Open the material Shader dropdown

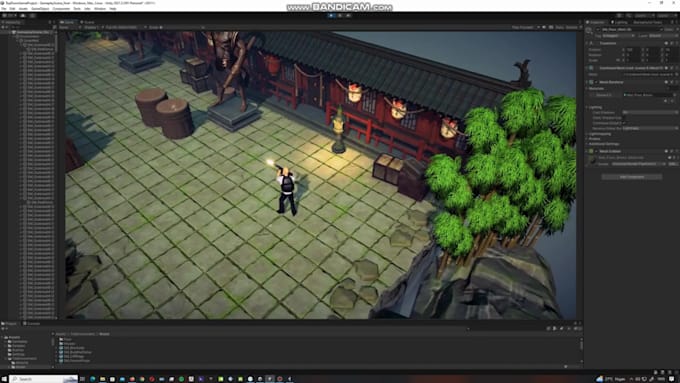[639, 164]
